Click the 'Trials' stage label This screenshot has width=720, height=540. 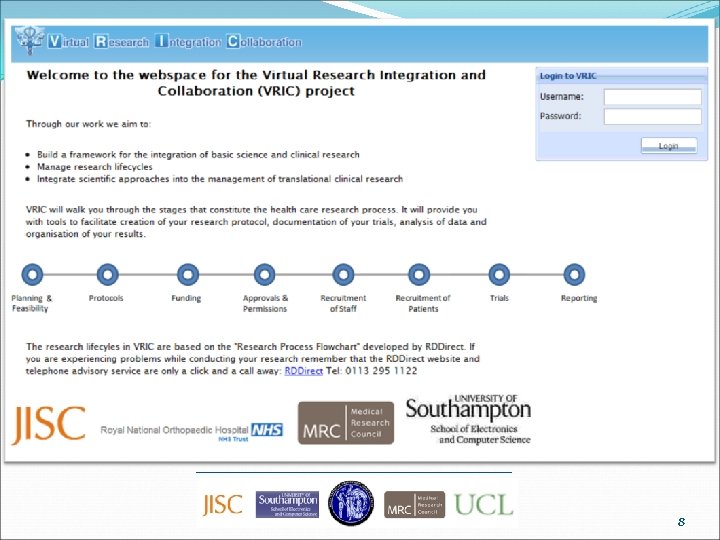(x=499, y=298)
